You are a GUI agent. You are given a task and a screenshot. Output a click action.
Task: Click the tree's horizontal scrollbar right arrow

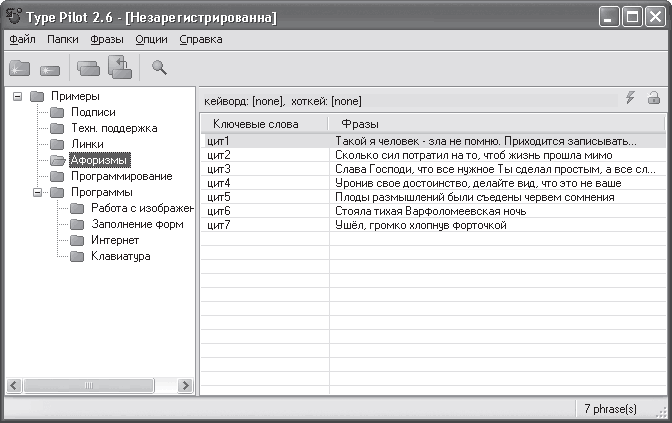pyautogui.click(x=185, y=385)
